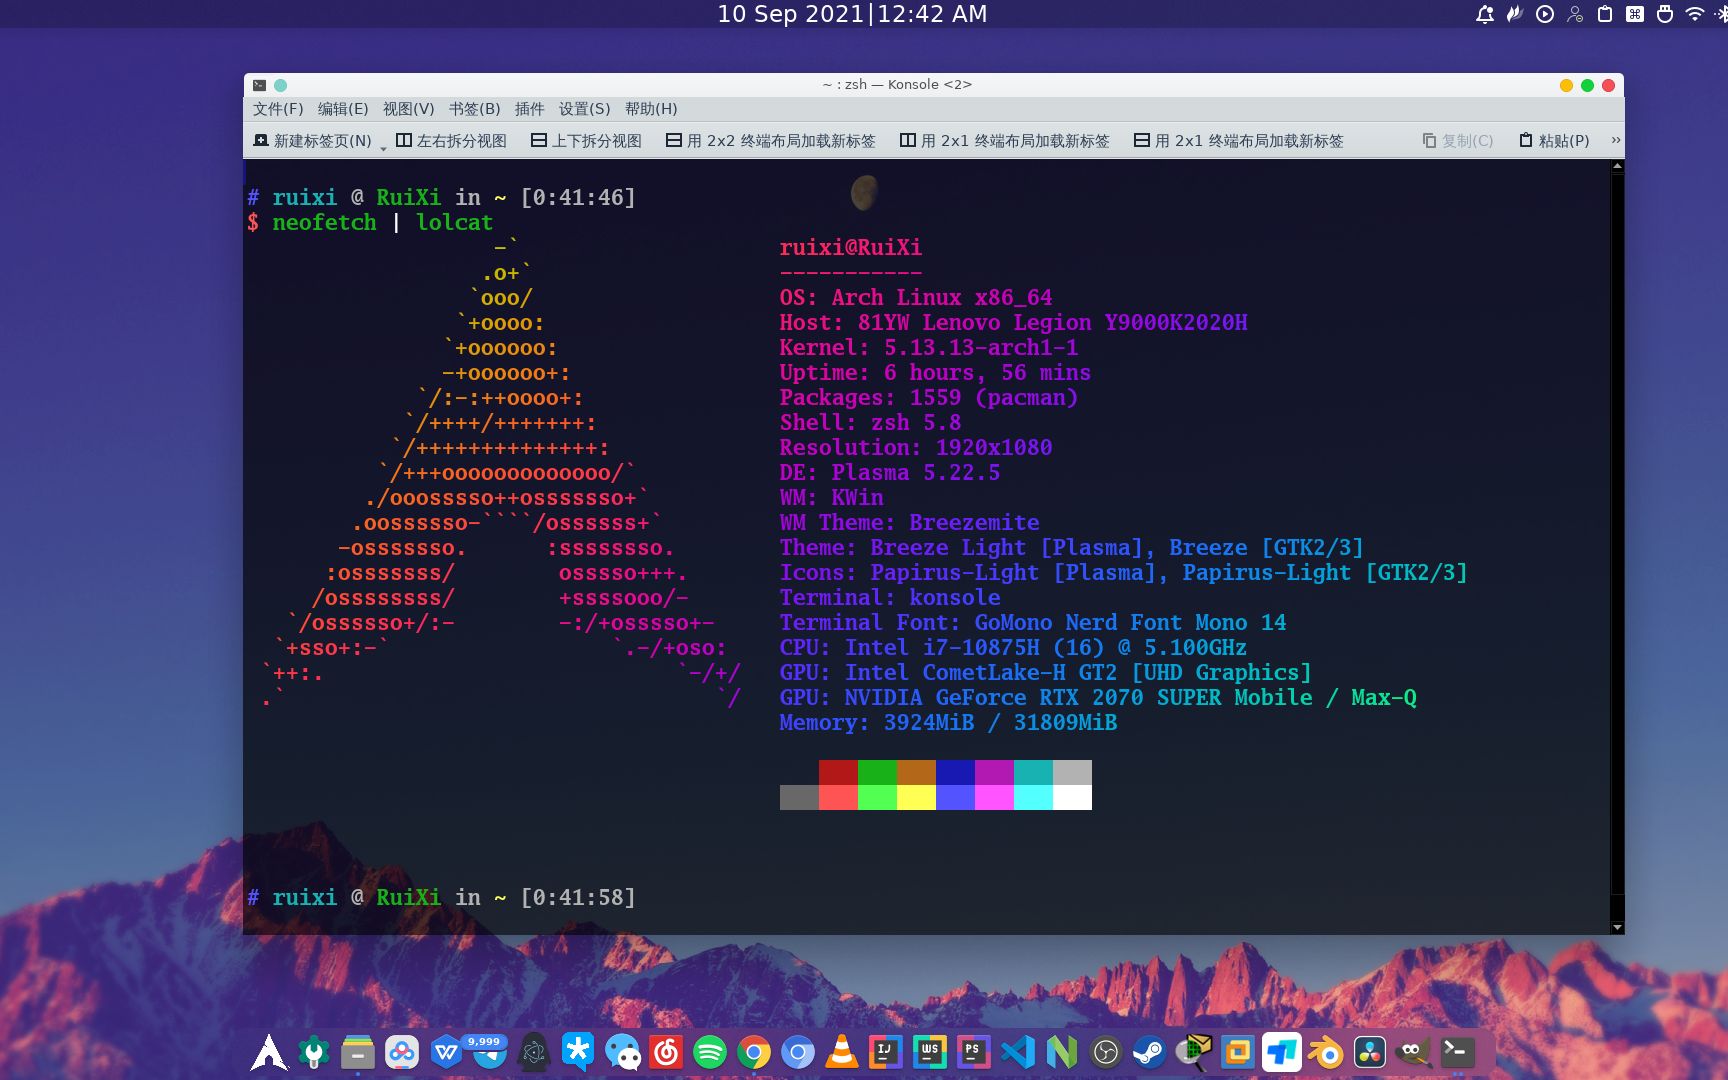Open NetEase Cloud Music in dock

666,1052
